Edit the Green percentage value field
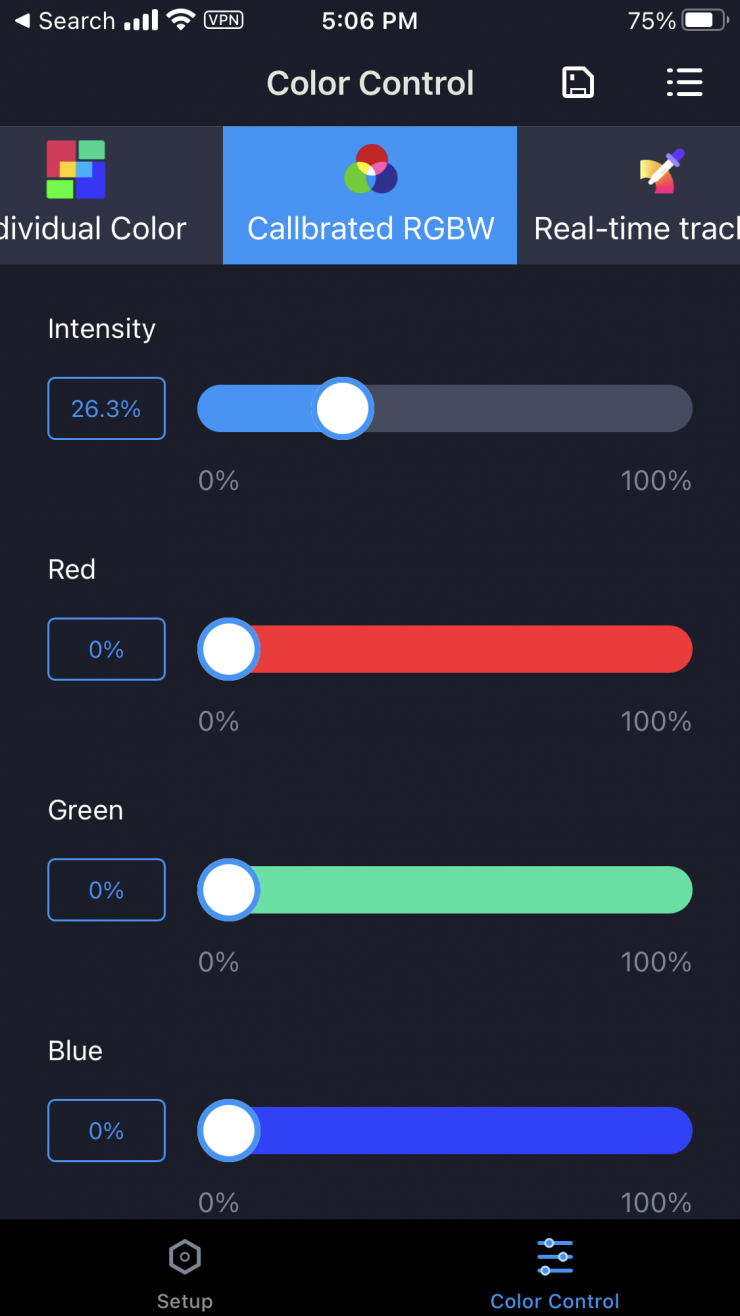Screen dimensions: 740x1316 point(106,890)
